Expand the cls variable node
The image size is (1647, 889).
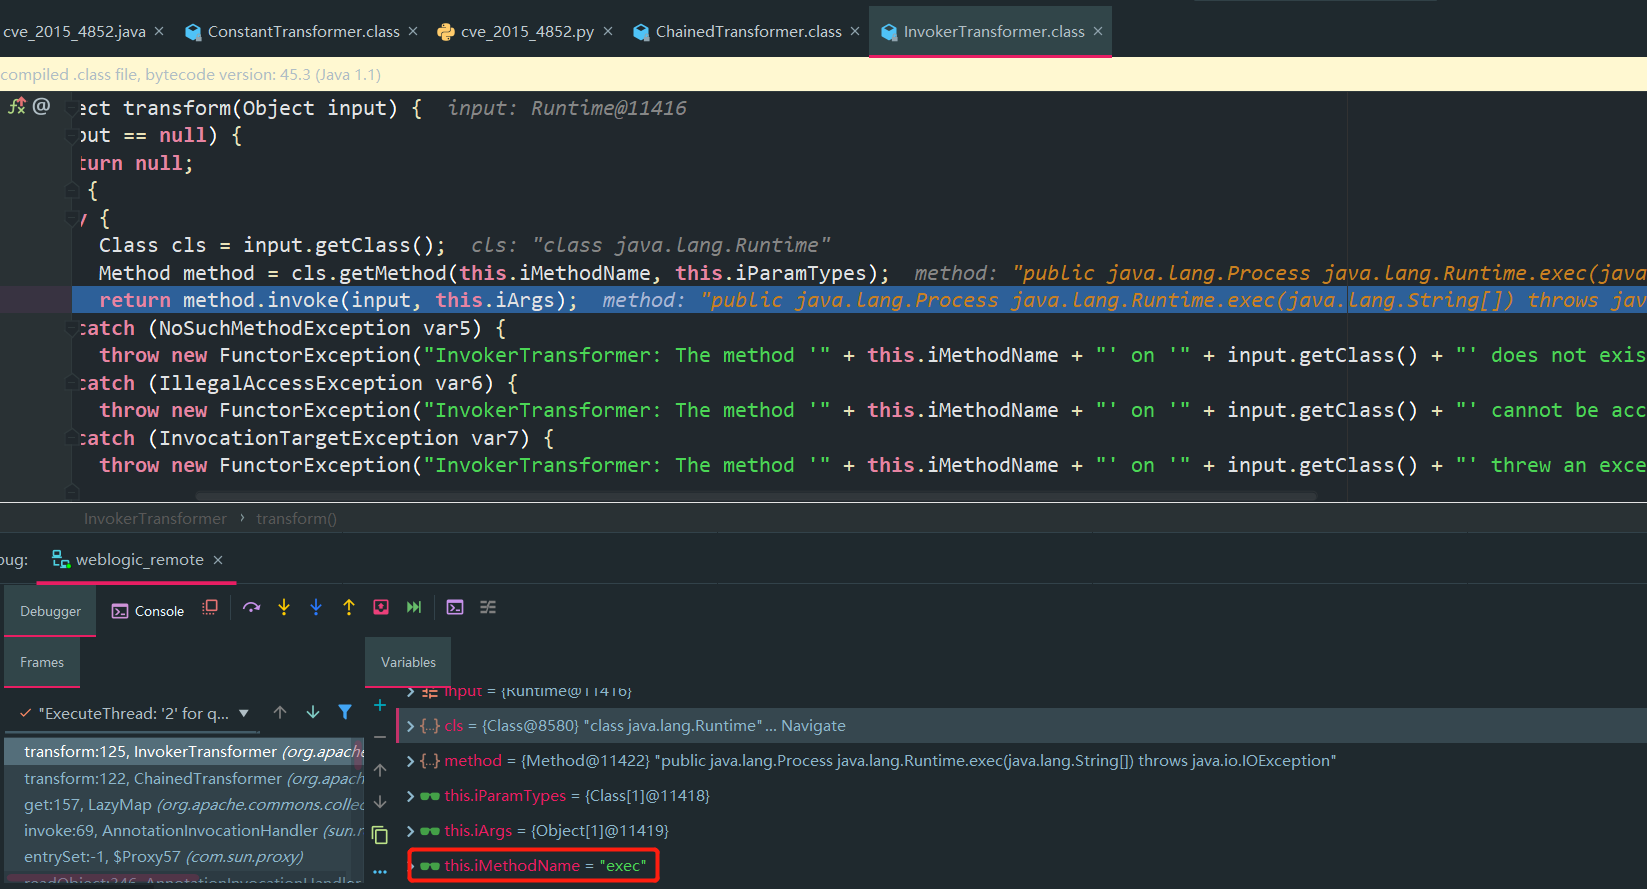tap(410, 726)
